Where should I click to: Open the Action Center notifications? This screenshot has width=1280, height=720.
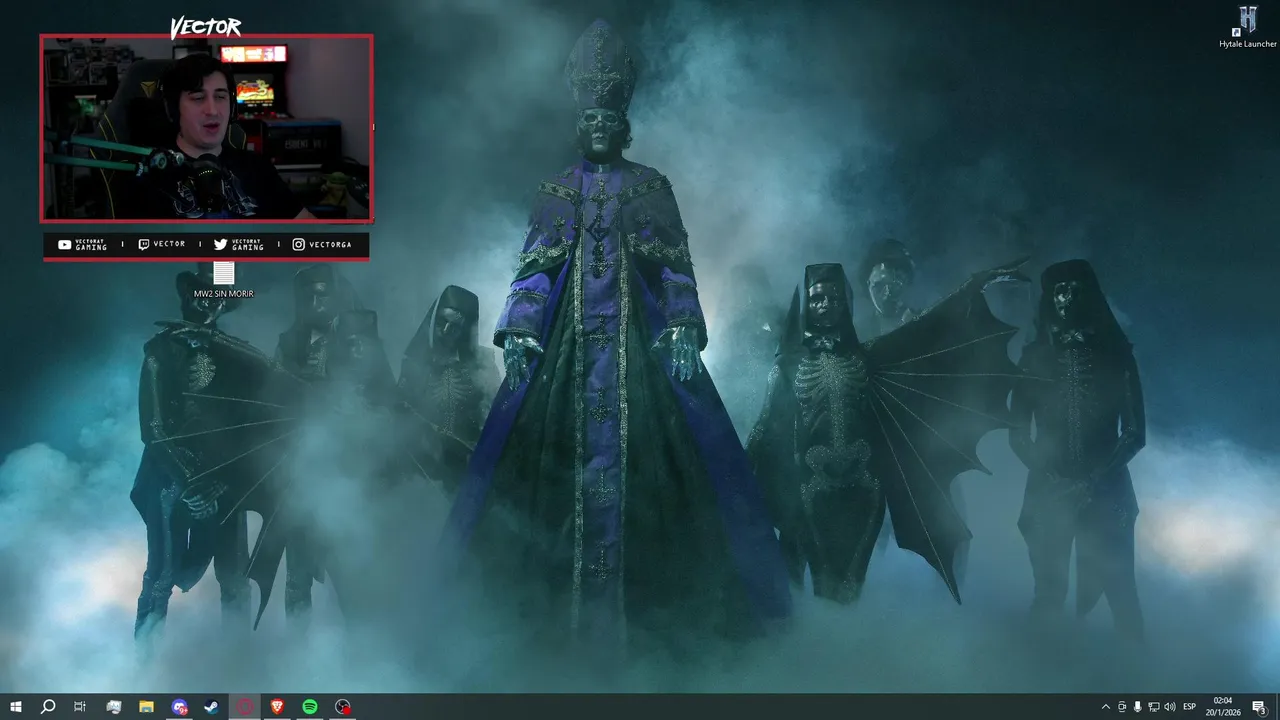click(1260, 707)
